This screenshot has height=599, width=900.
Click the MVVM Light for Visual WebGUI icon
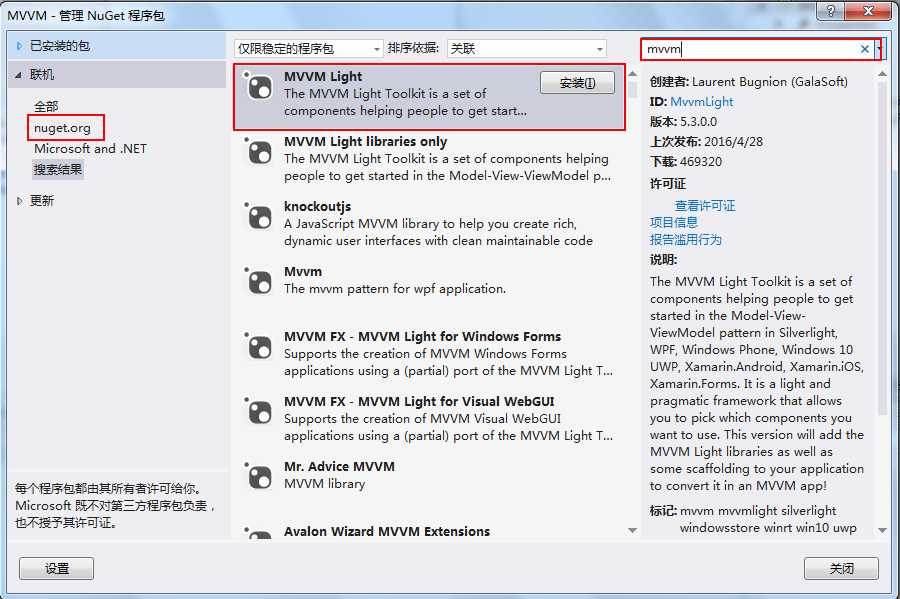click(x=259, y=412)
